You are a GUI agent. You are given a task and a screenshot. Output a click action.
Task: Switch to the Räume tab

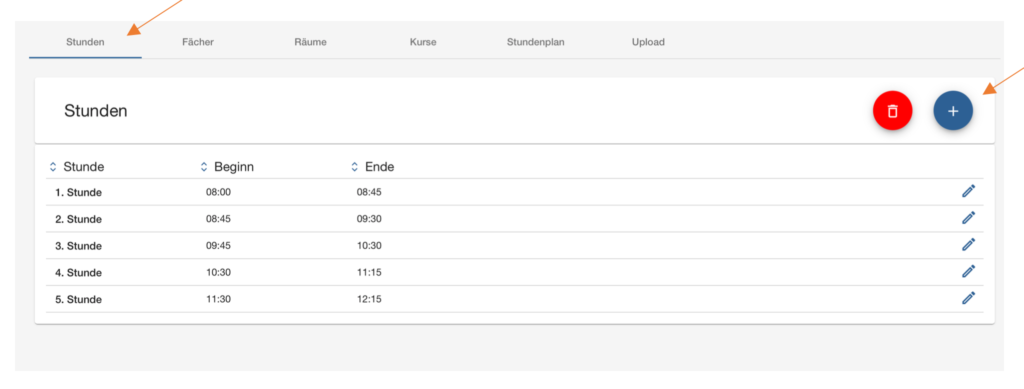pos(310,42)
